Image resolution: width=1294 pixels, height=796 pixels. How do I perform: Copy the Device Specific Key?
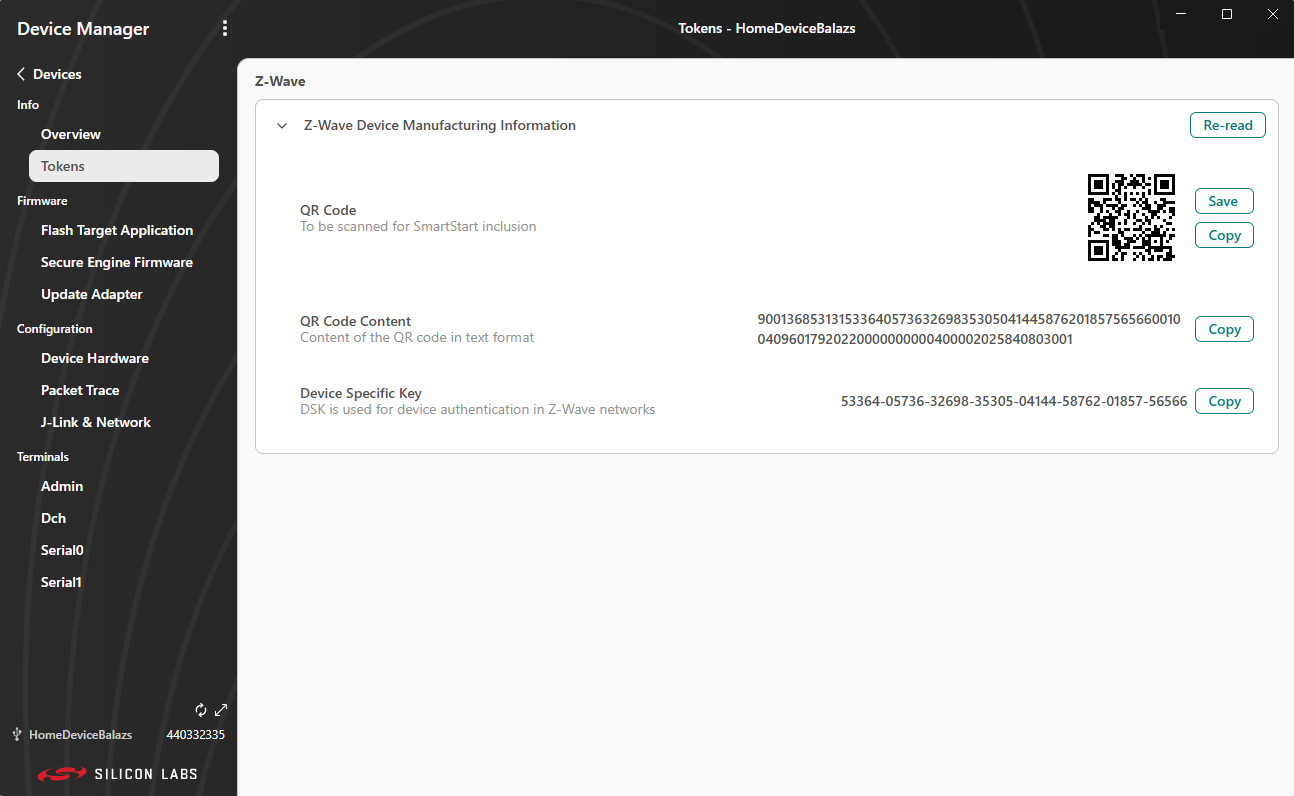[1224, 401]
